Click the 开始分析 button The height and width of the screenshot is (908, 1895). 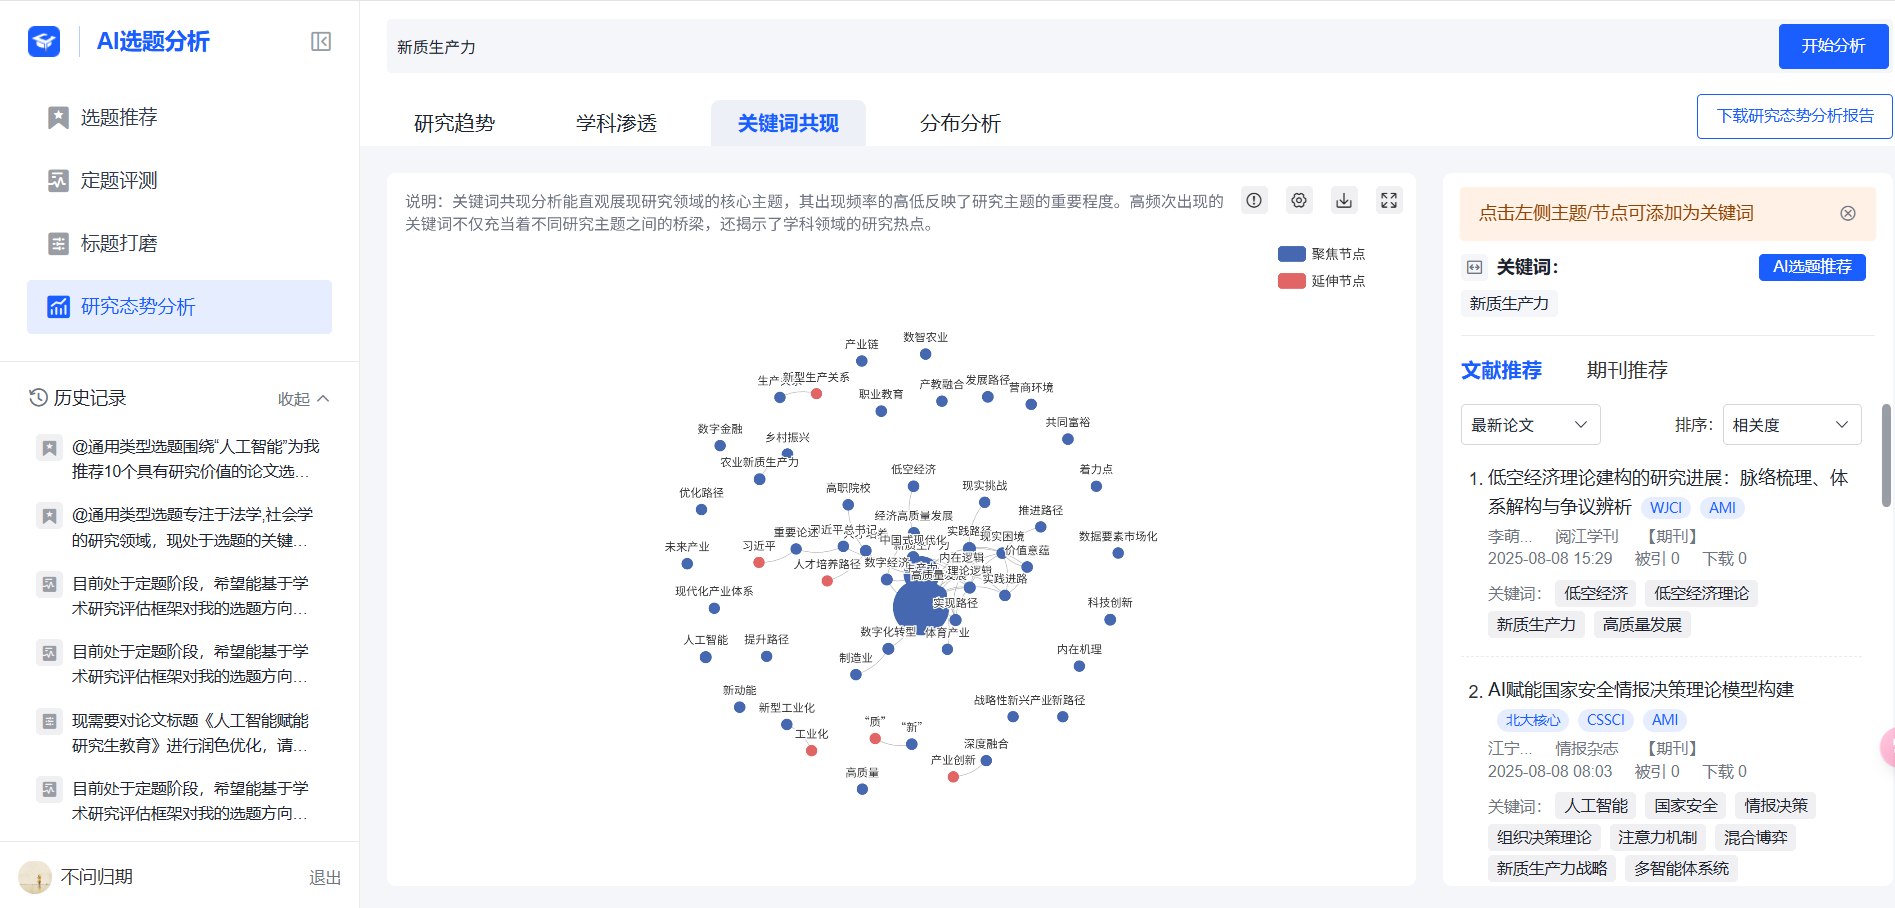pyautogui.click(x=1833, y=46)
